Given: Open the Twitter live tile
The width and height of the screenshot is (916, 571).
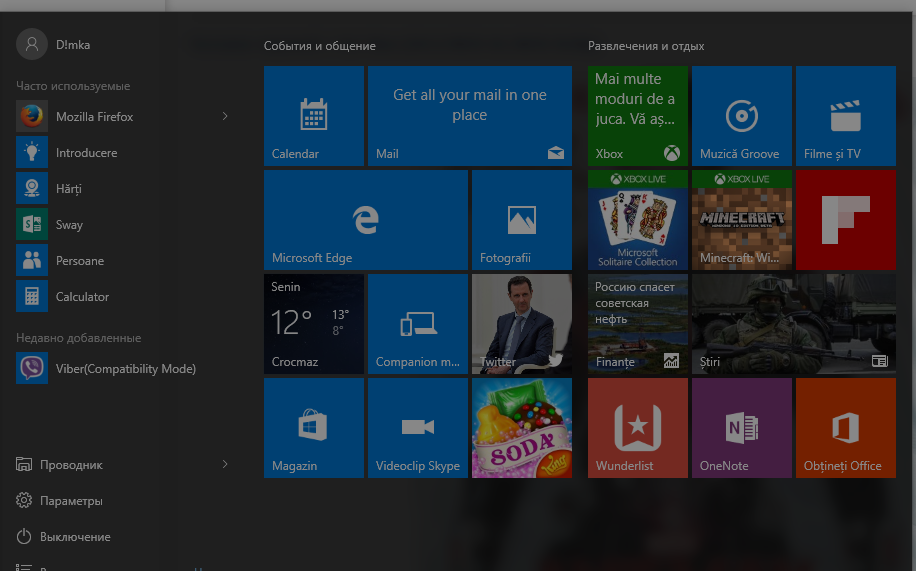Looking at the screenshot, I should tap(522, 324).
